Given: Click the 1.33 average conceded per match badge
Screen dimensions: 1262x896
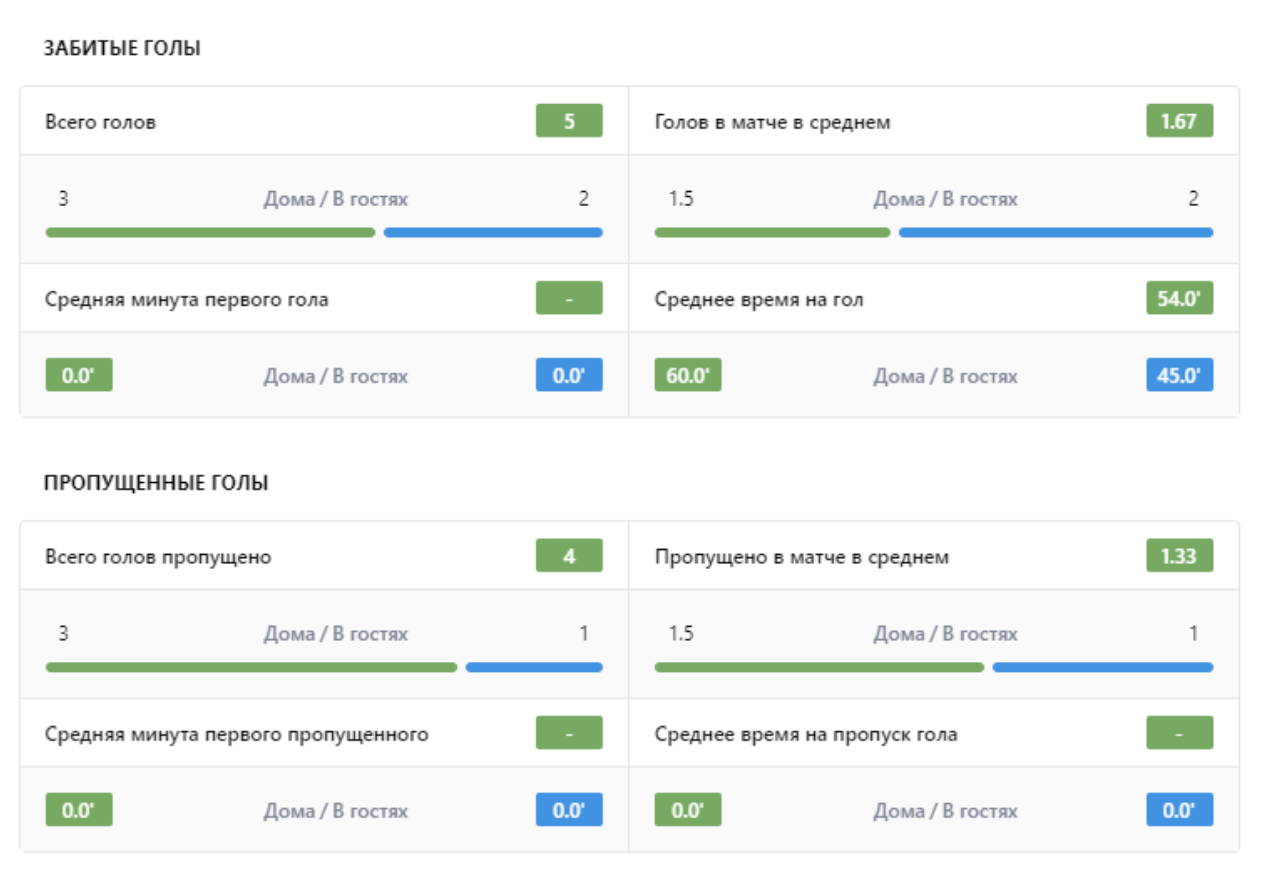Looking at the screenshot, I should 1179,556.
